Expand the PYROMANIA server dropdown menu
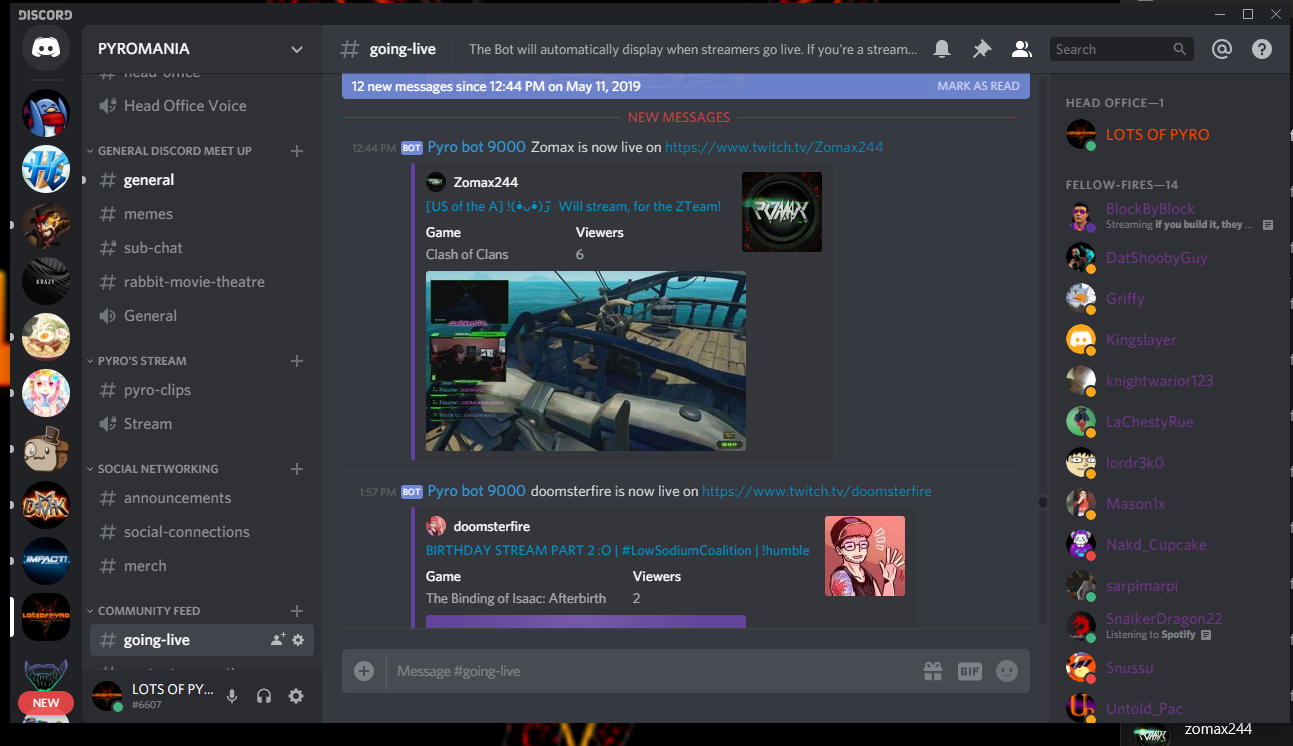Viewport: 1293px width, 746px height. 296,49
